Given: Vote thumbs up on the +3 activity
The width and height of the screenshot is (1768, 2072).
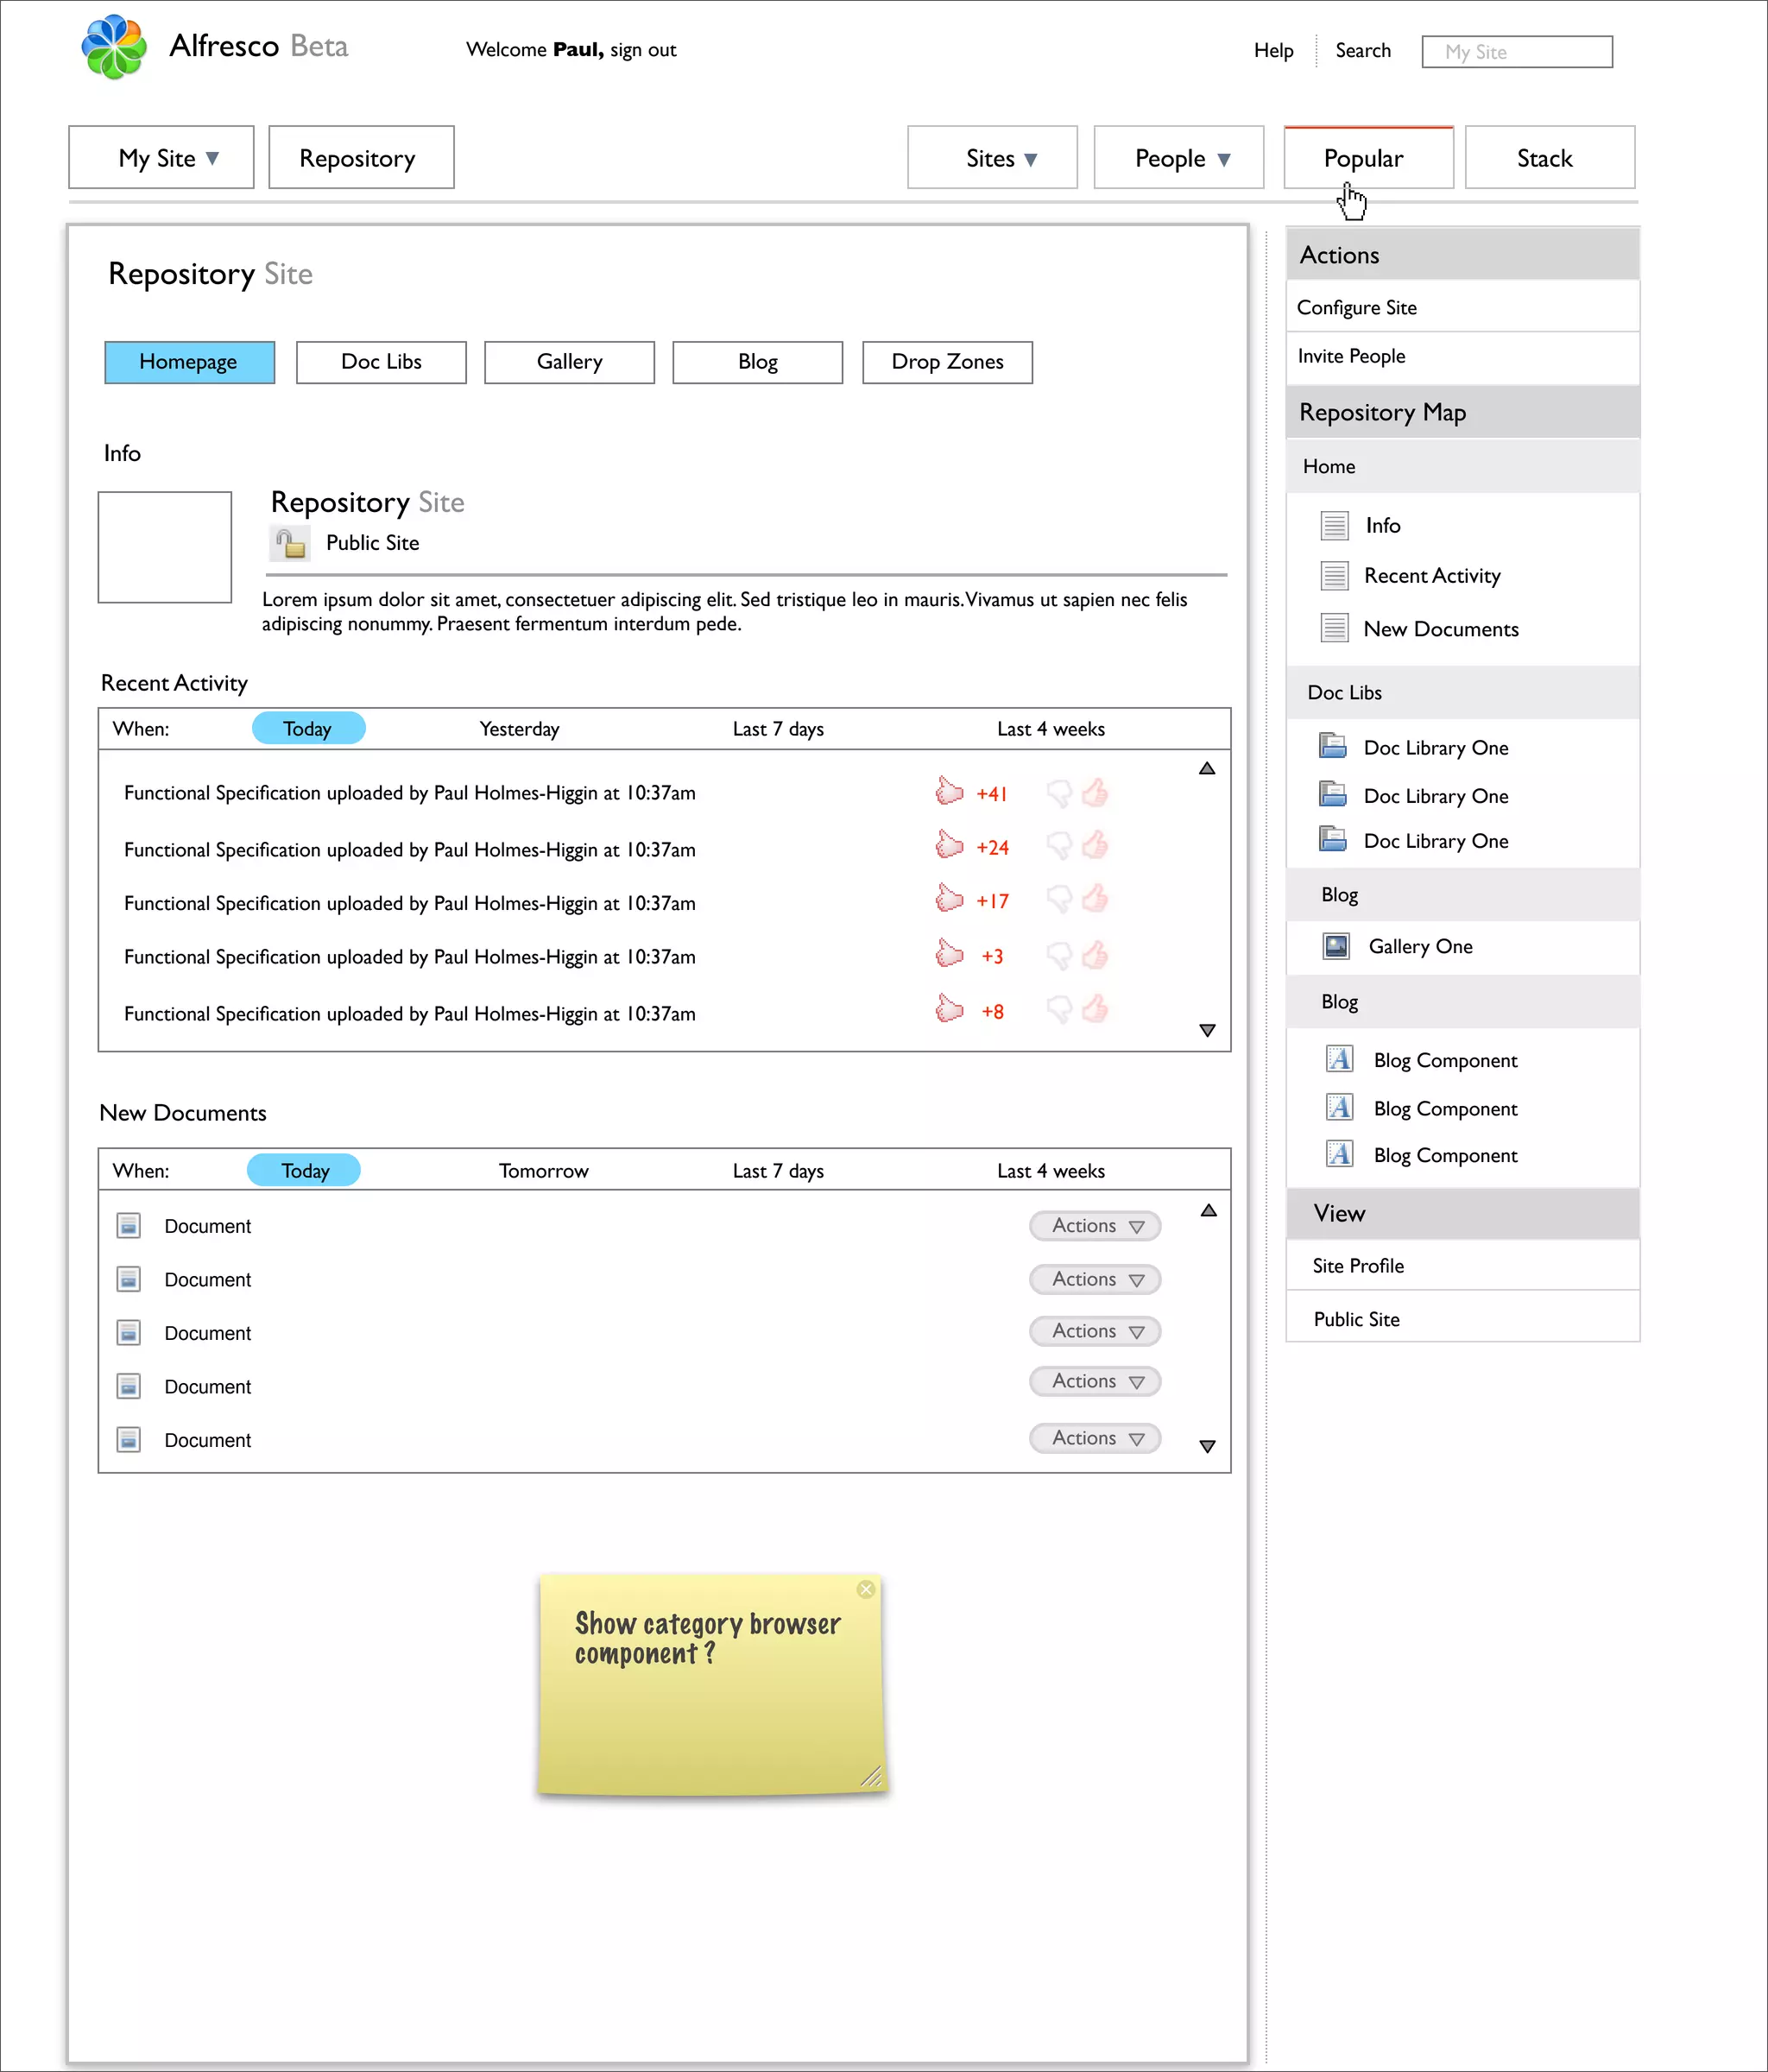Looking at the screenshot, I should 1095,955.
